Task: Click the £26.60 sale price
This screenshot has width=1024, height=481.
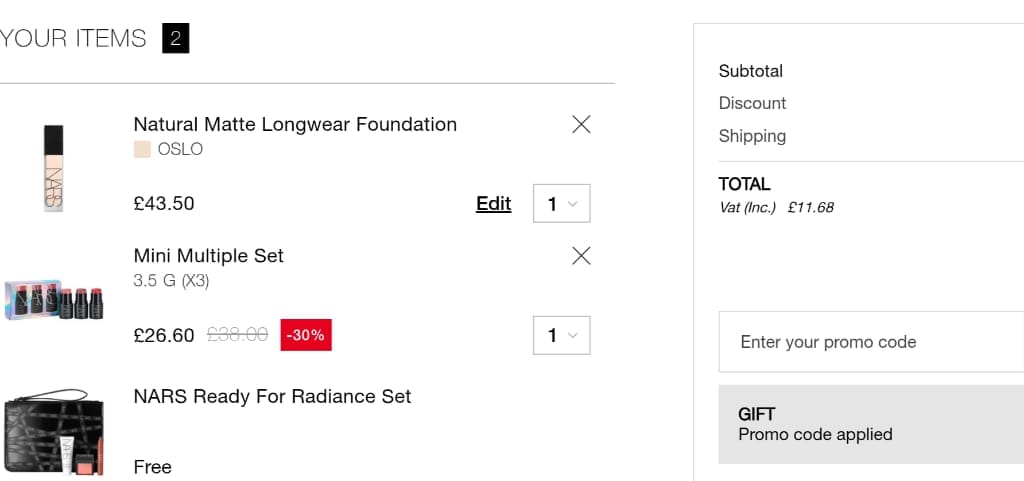Action: [164, 335]
